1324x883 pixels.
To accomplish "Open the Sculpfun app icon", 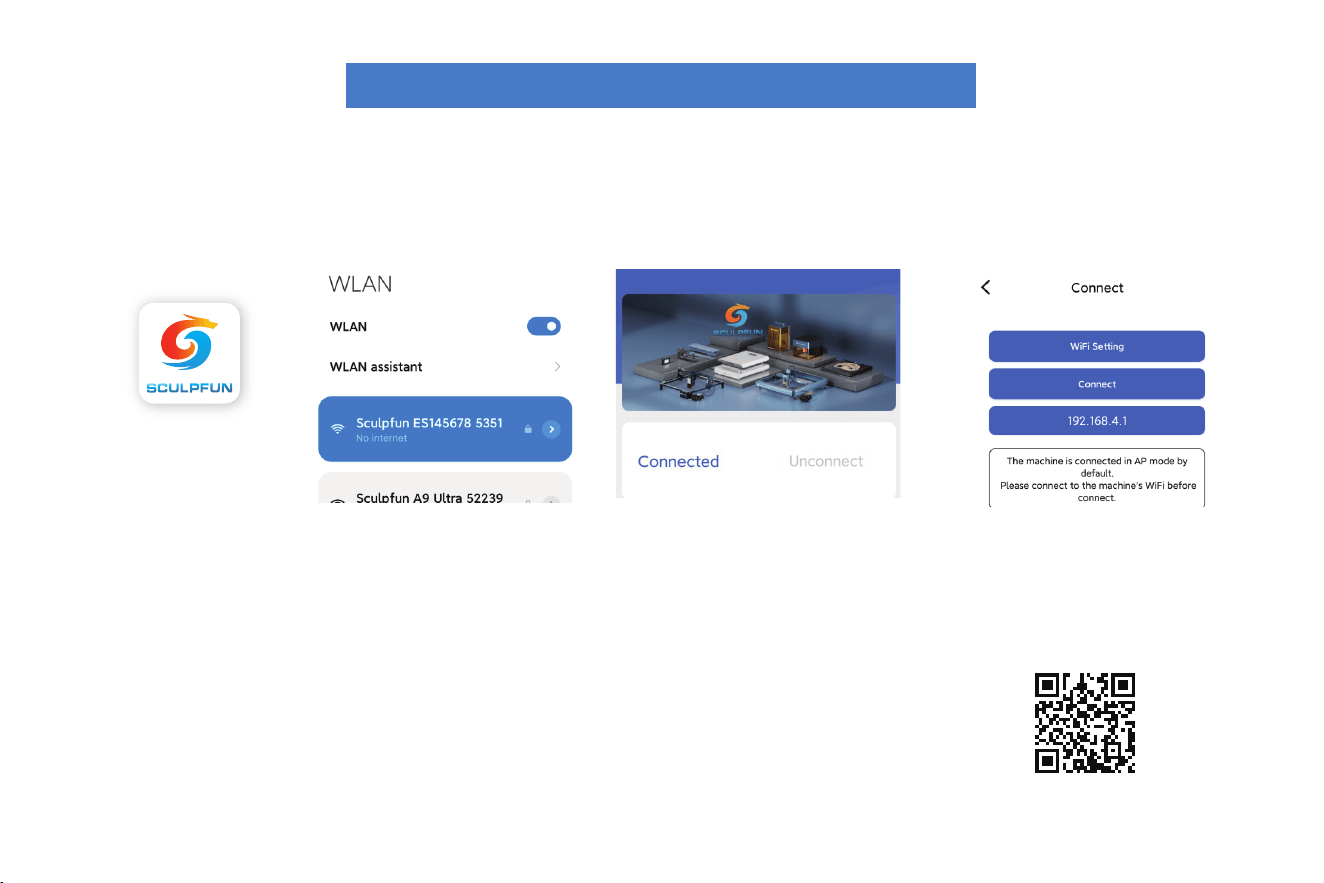I will click(189, 353).
